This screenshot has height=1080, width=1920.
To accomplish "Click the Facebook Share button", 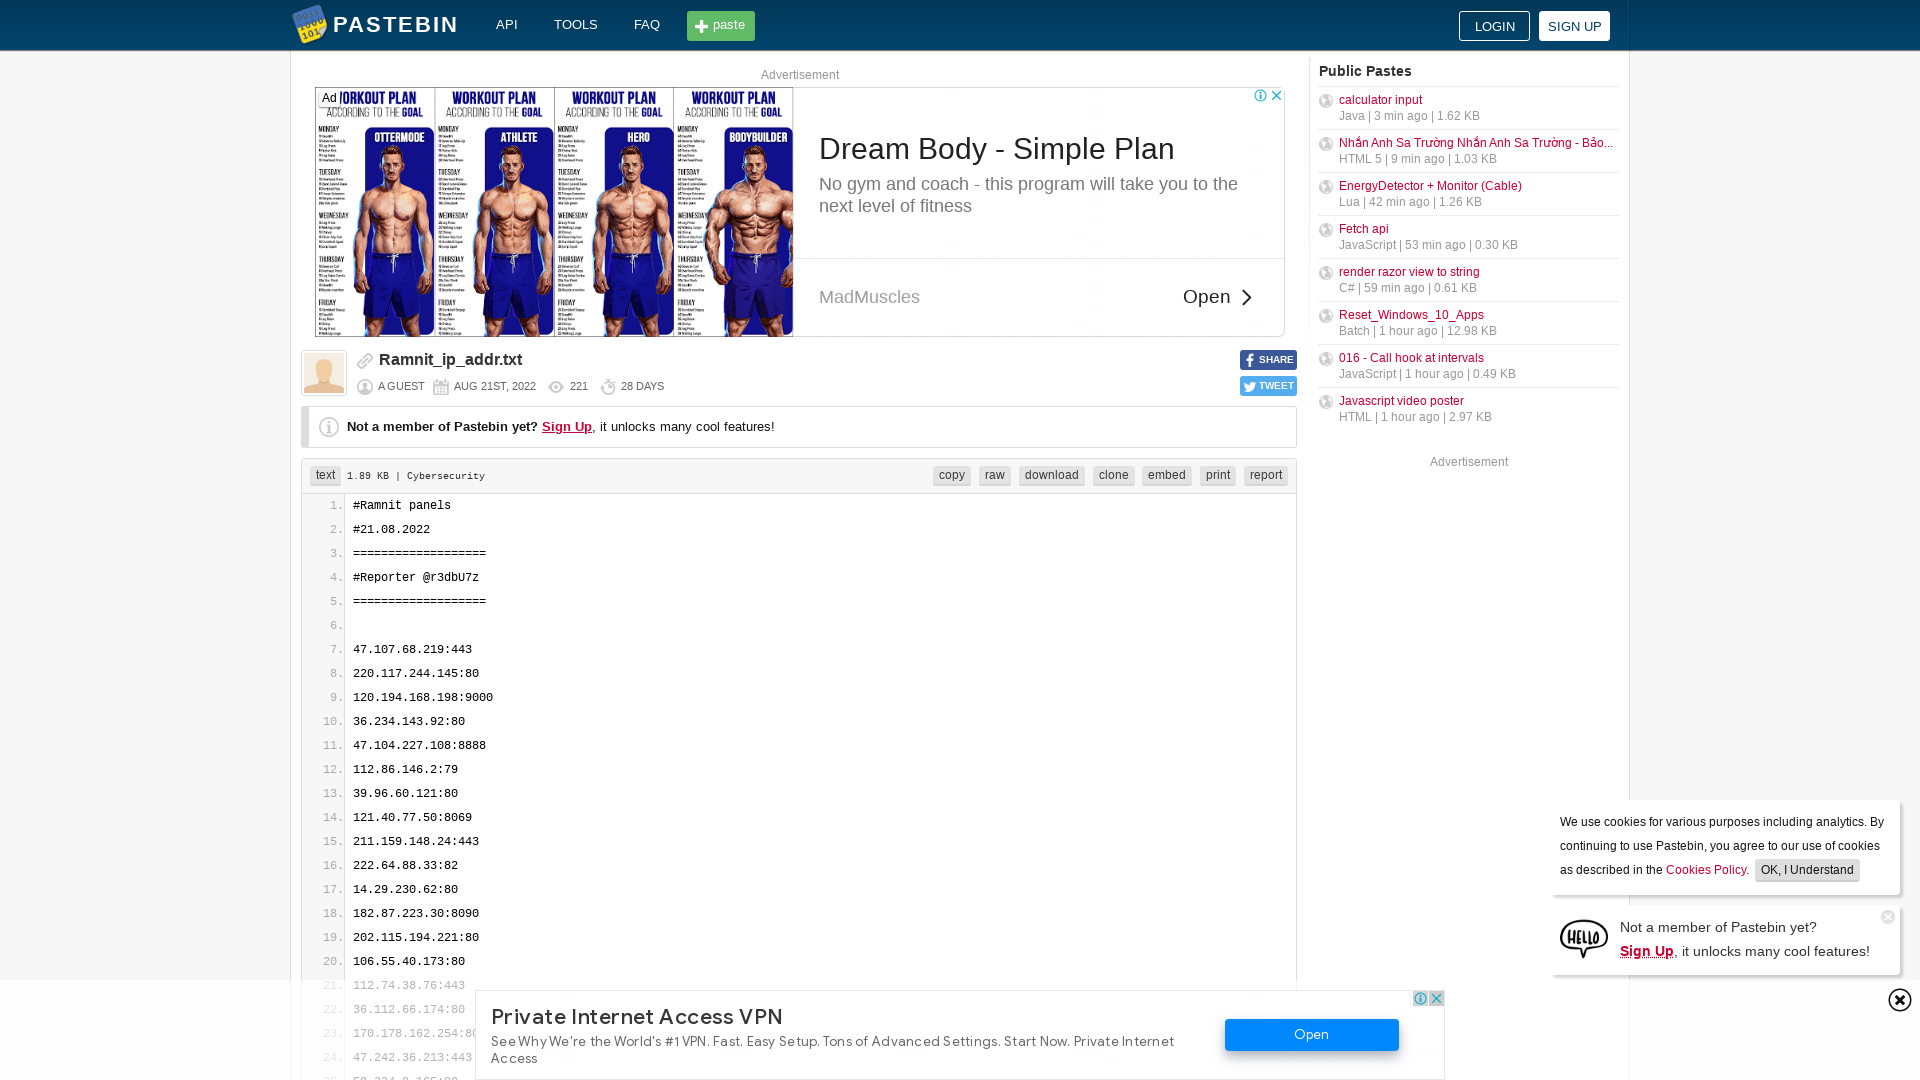I will point(1268,360).
